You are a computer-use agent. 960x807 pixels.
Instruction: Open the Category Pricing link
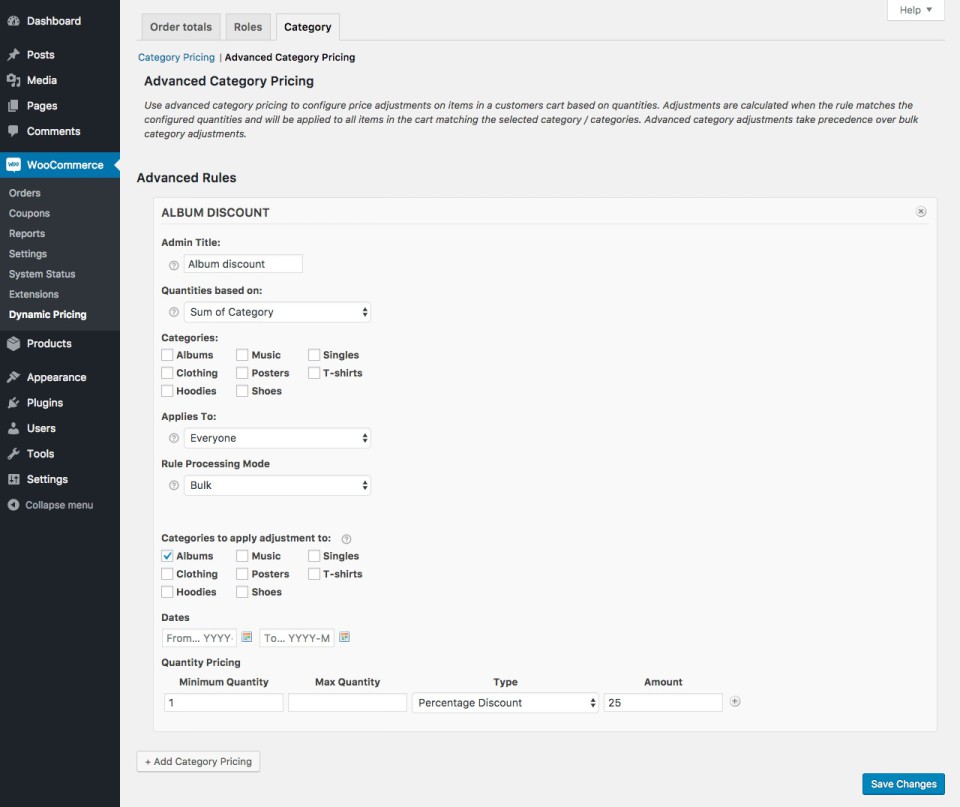[x=176, y=58]
